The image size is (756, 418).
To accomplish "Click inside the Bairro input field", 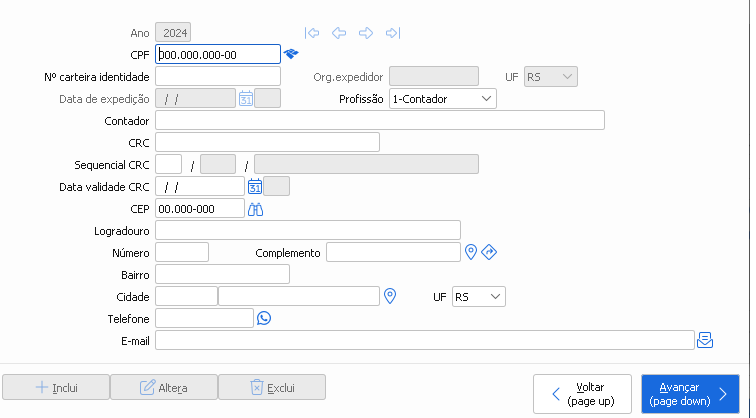I will [222, 274].
